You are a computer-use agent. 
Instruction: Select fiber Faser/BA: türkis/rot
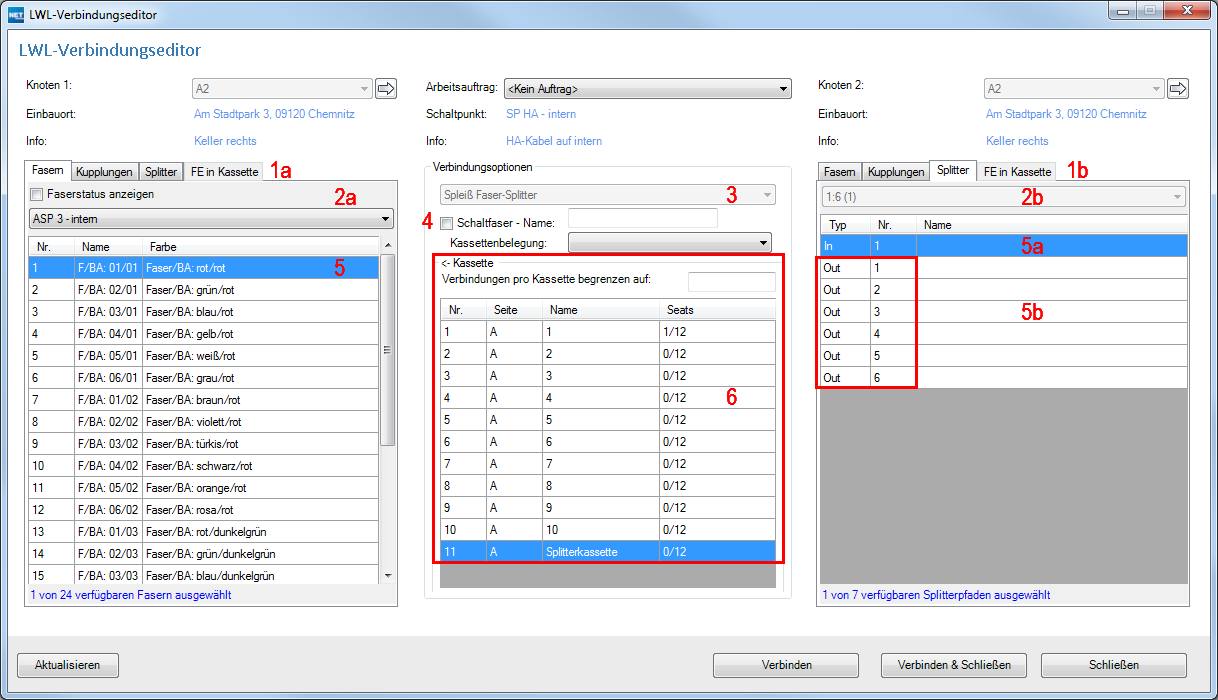coord(204,443)
